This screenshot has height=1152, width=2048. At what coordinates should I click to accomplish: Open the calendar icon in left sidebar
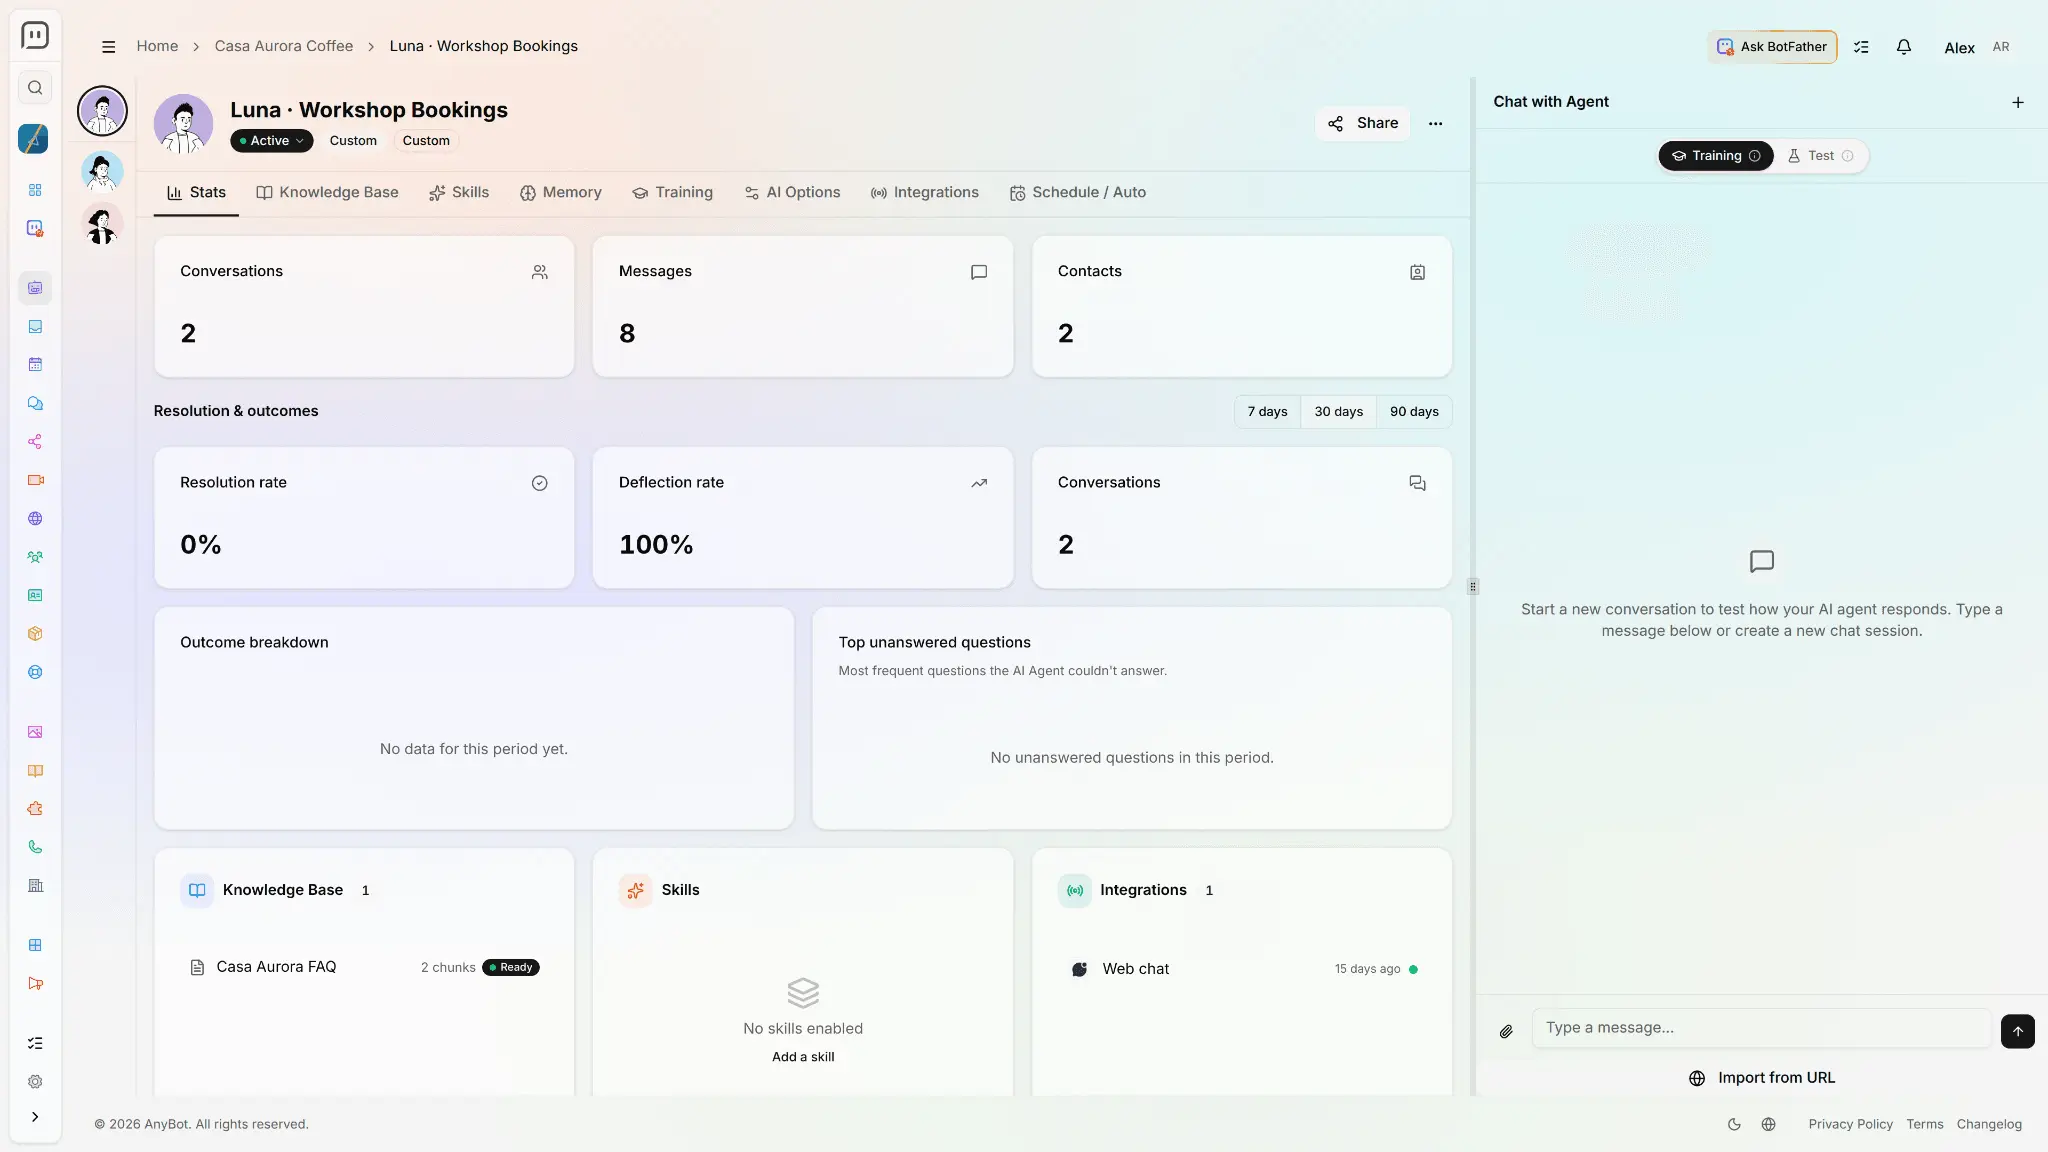click(35, 365)
